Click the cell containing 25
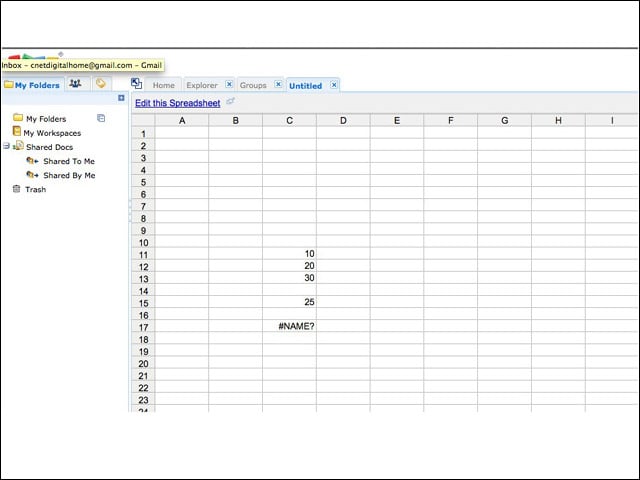The width and height of the screenshot is (640, 480). click(x=289, y=302)
